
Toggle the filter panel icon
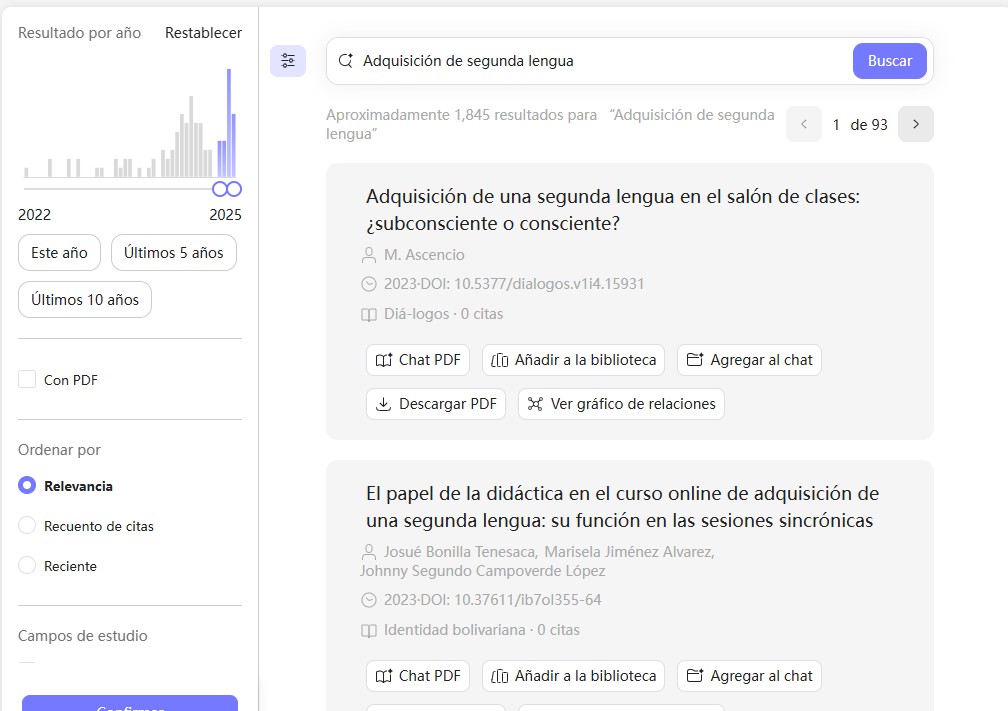pos(288,61)
